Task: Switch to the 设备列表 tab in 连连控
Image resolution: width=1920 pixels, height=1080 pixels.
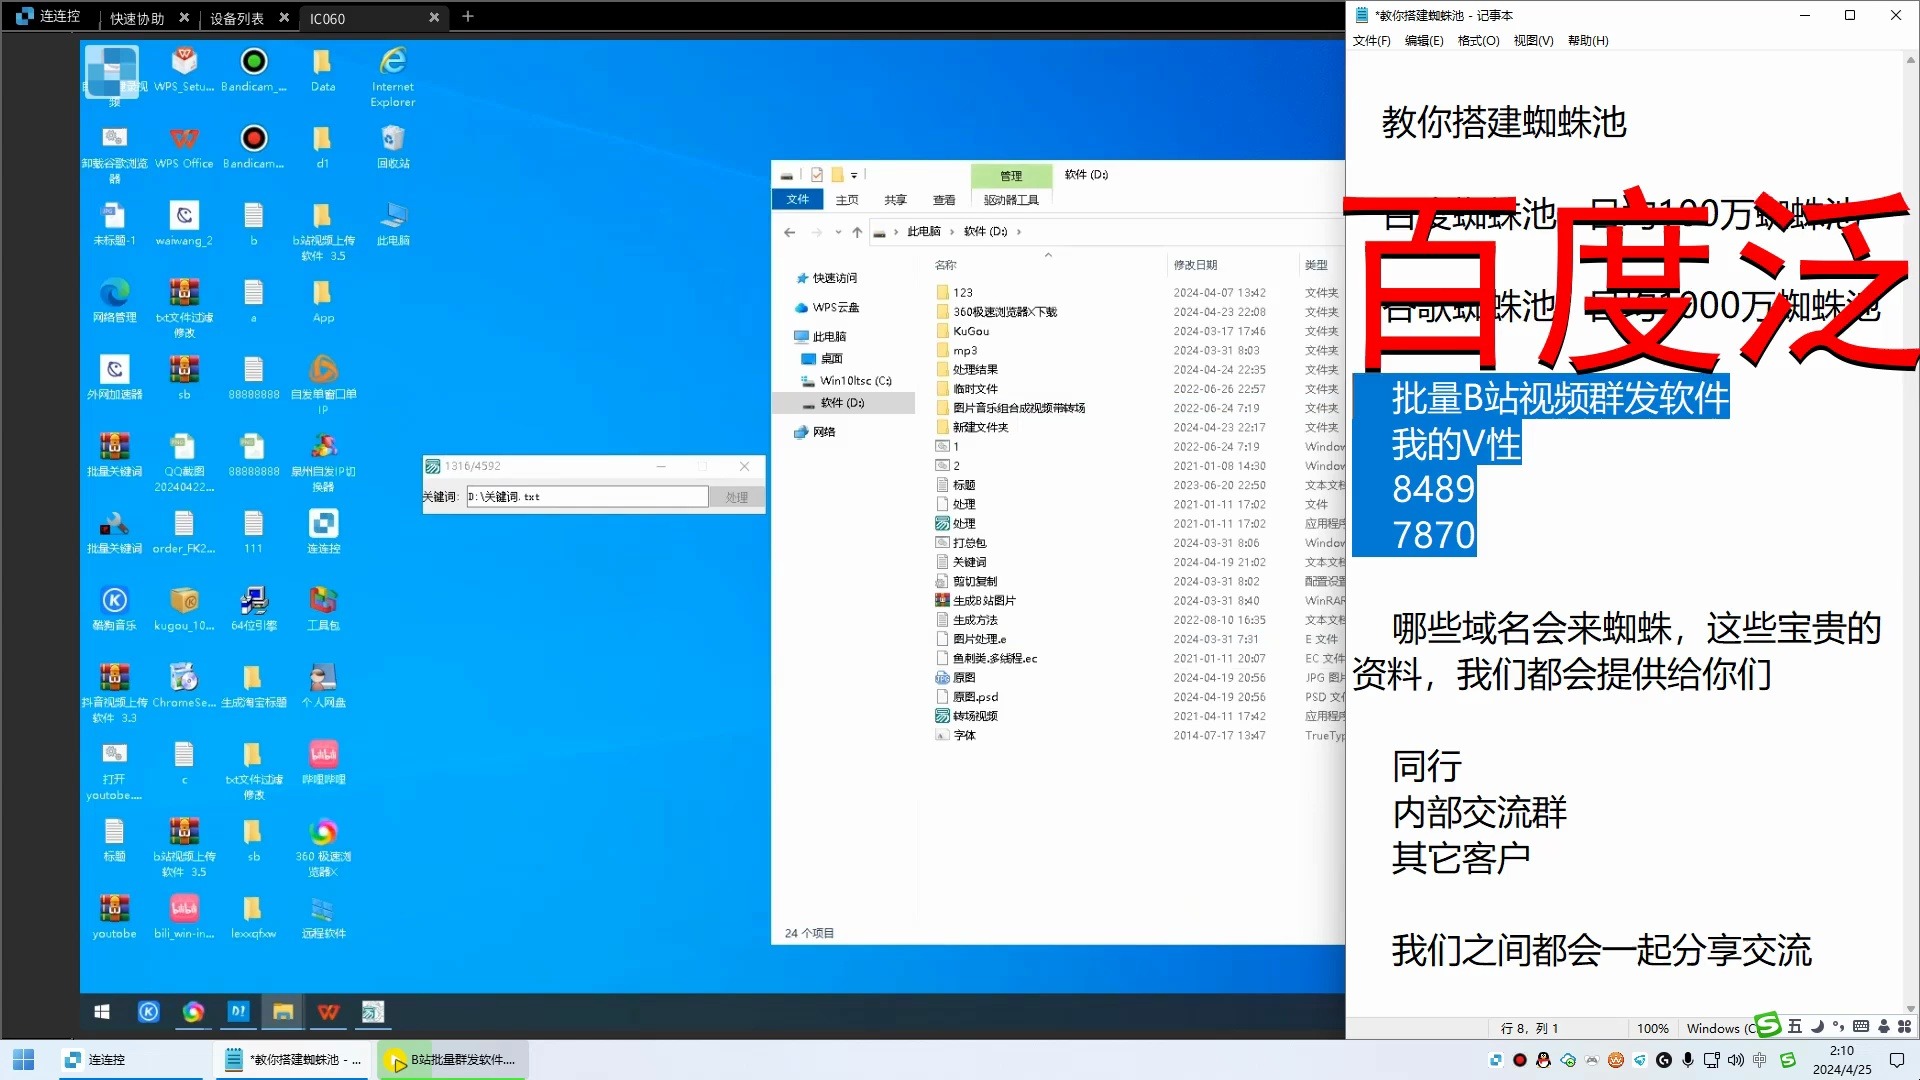Action: (237, 18)
